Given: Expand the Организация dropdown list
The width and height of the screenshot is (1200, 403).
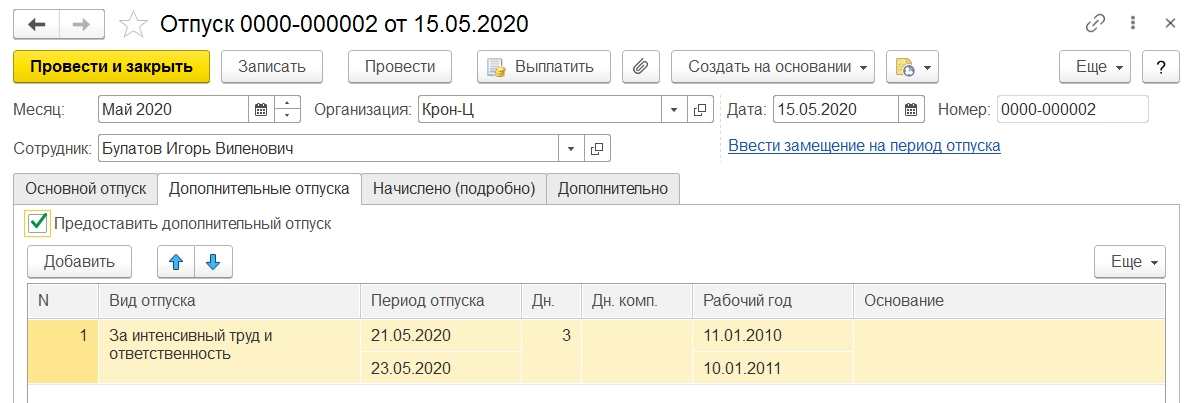Looking at the screenshot, I should pyautogui.click(x=674, y=110).
